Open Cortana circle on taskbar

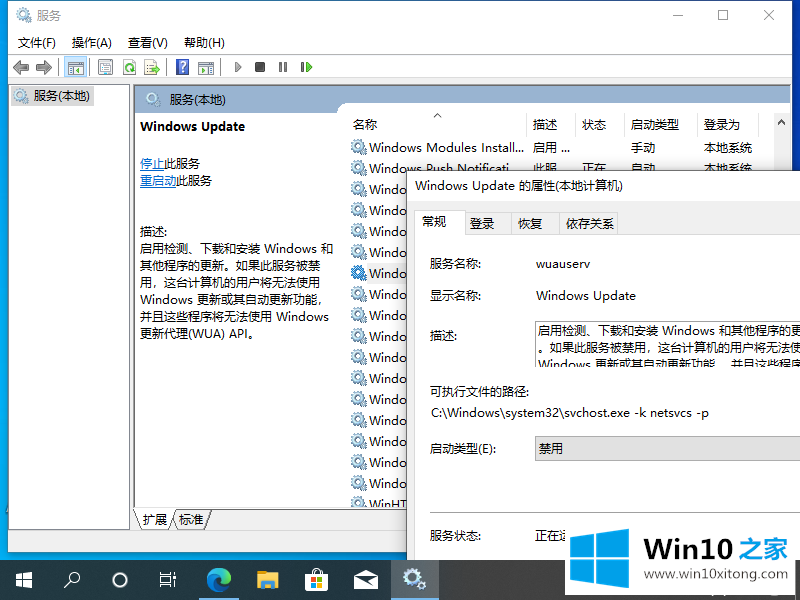(x=120, y=580)
